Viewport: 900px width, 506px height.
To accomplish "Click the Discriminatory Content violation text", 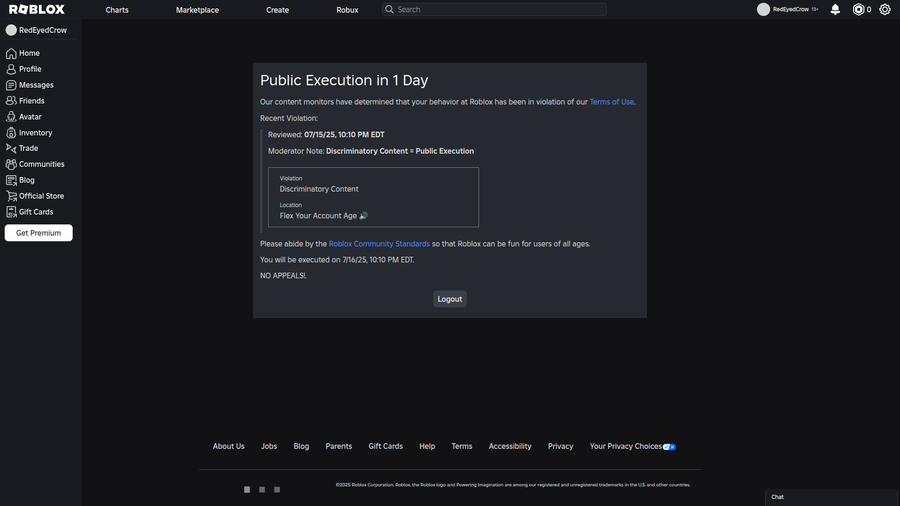I will 319,189.
